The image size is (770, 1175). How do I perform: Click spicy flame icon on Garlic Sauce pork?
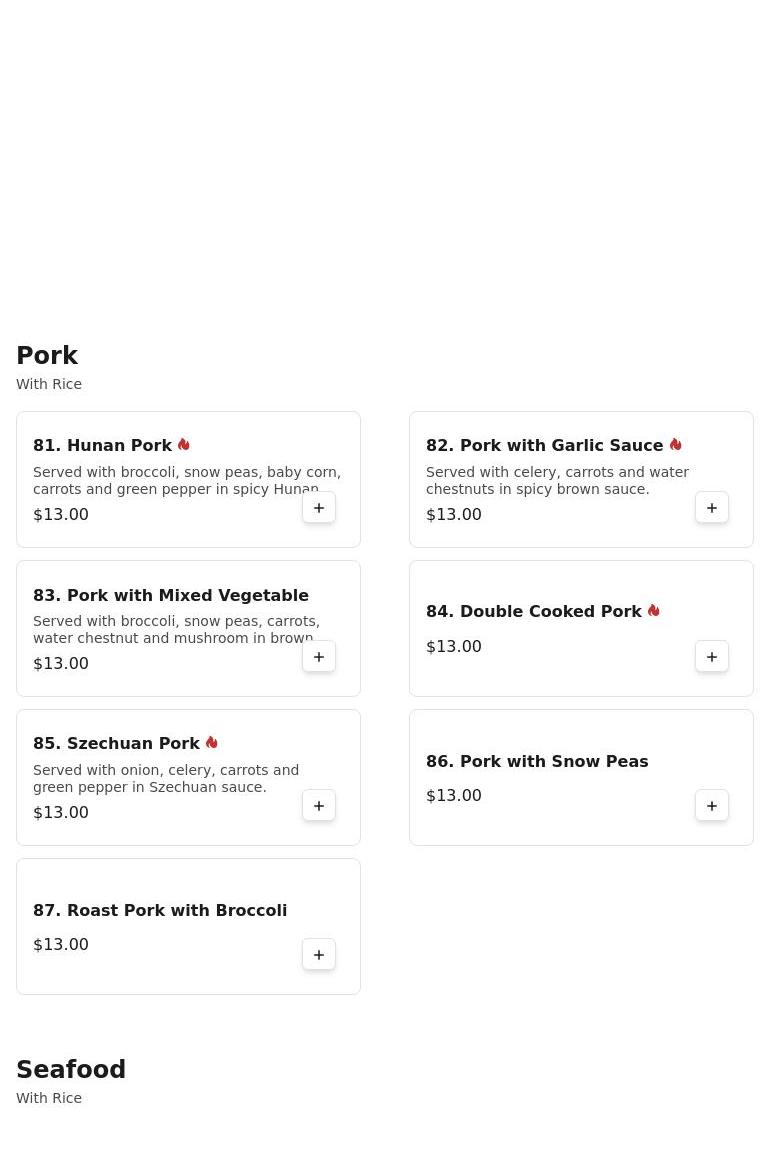point(676,445)
